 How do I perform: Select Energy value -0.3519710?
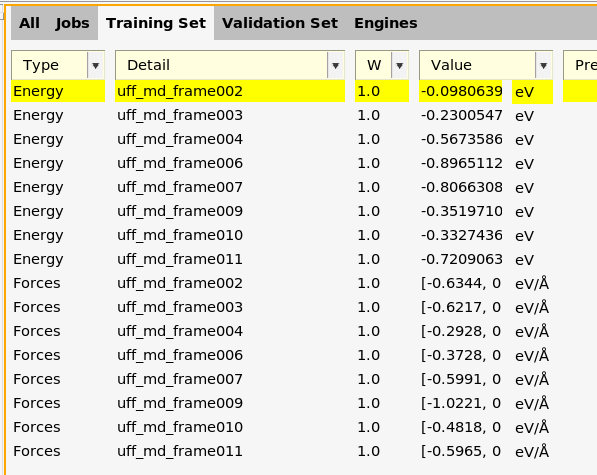461,211
